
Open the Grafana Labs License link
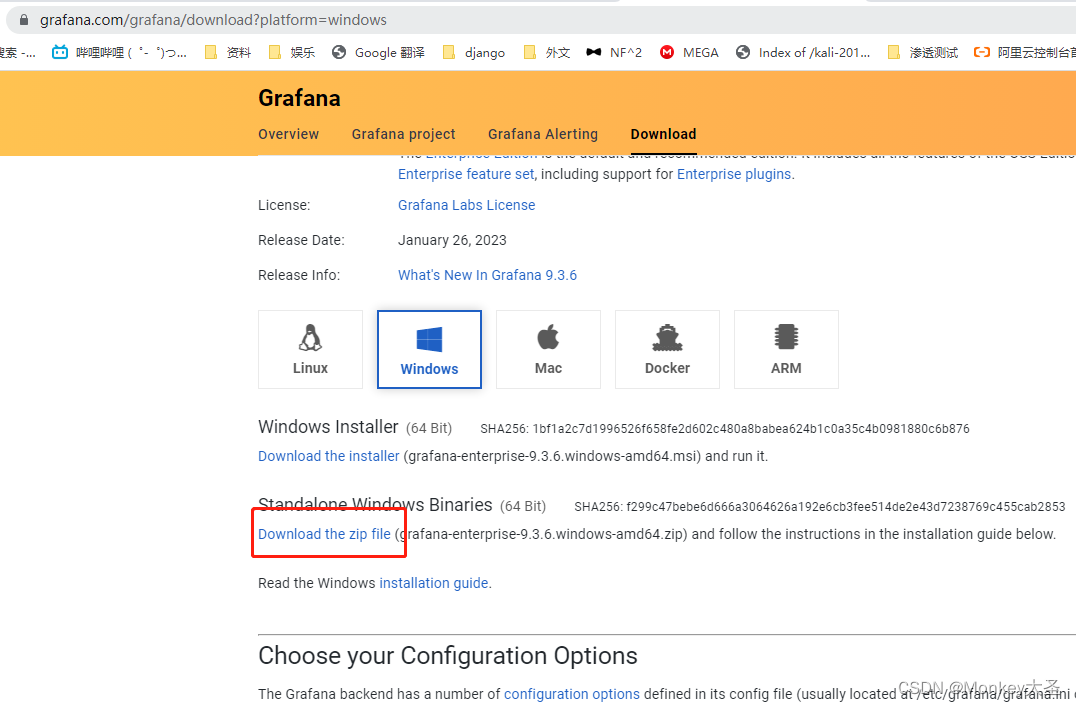coord(467,205)
